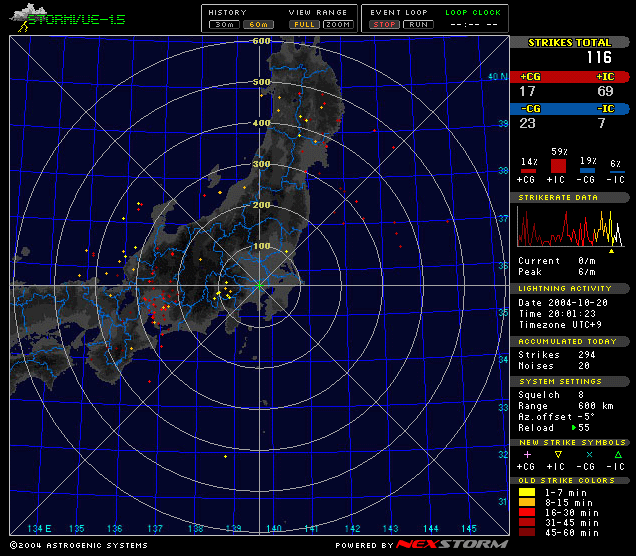Click the green Reload arrow indicator
The width and height of the screenshot is (636, 556).
(574, 427)
